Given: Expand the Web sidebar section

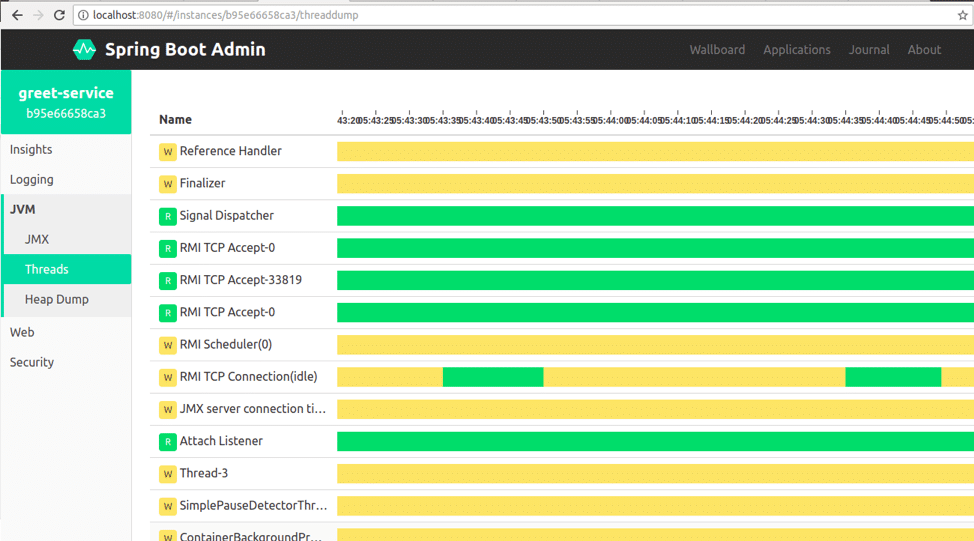Looking at the screenshot, I should (22, 332).
